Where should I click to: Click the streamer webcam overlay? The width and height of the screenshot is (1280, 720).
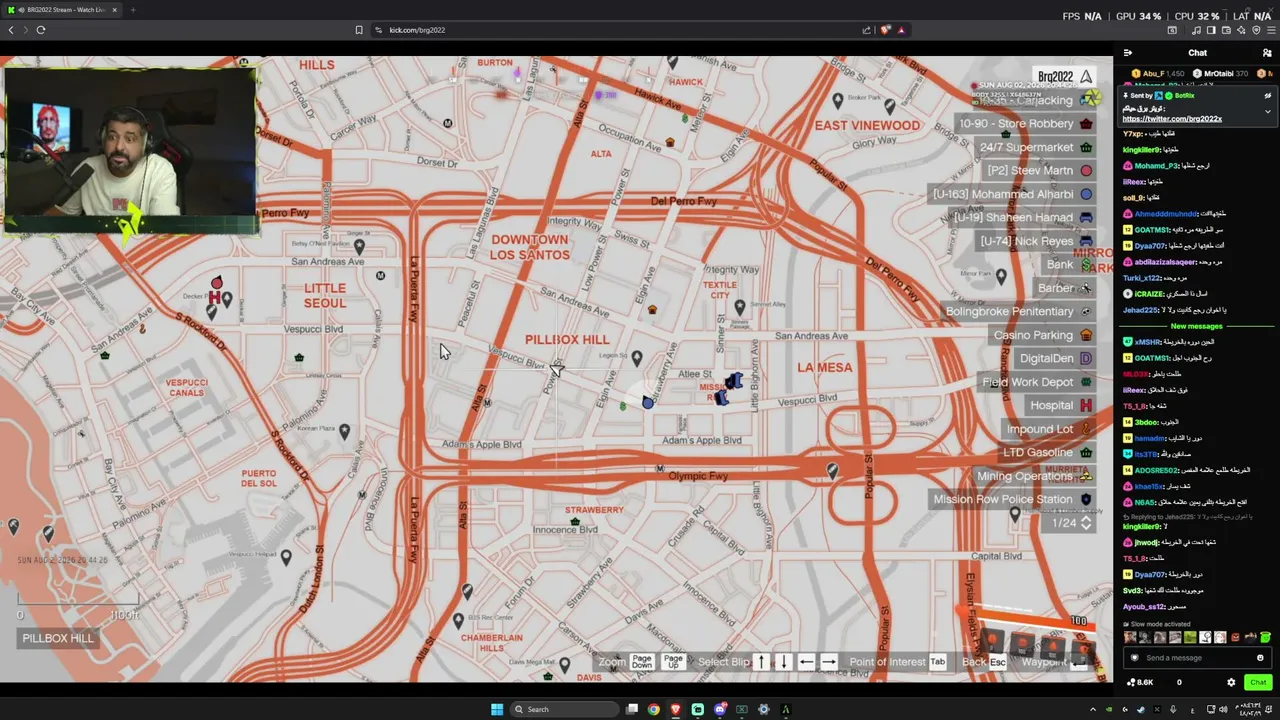coord(130,150)
